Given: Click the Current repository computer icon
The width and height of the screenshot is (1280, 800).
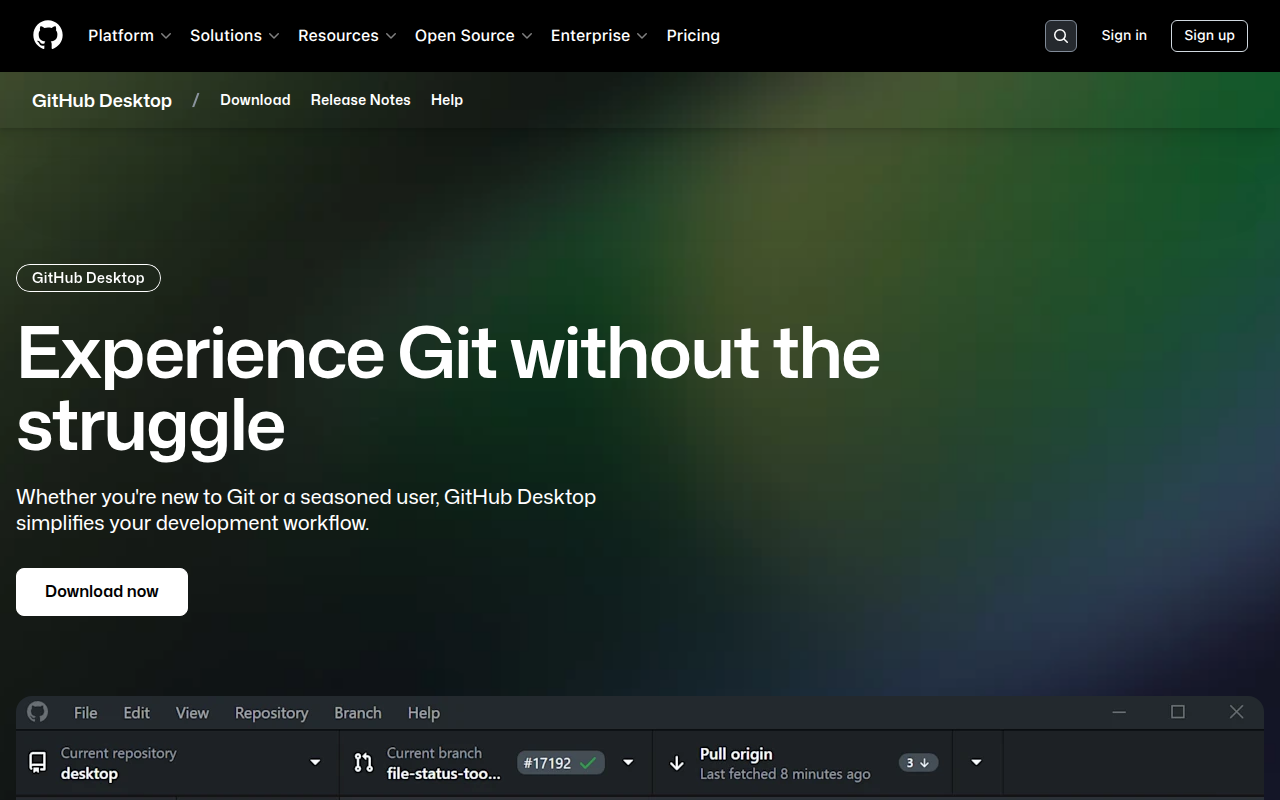Looking at the screenshot, I should coord(37,763).
